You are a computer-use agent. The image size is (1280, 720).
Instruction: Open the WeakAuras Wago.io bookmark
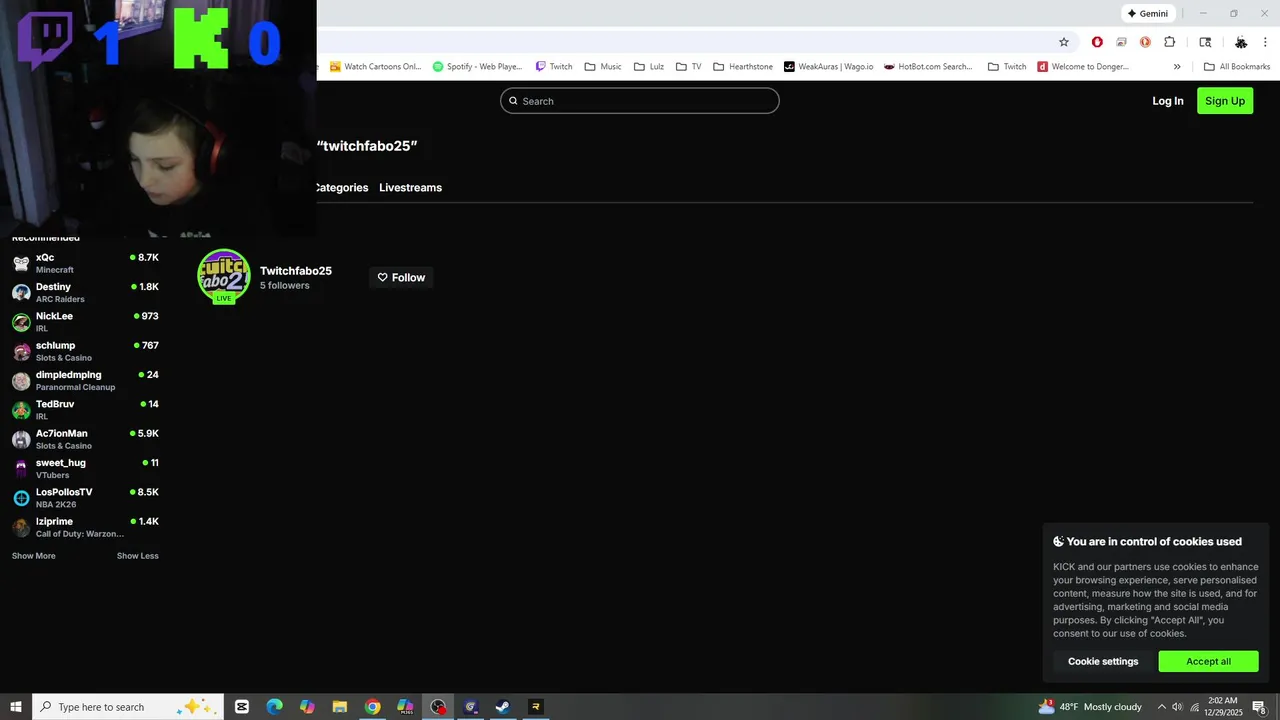tap(828, 67)
